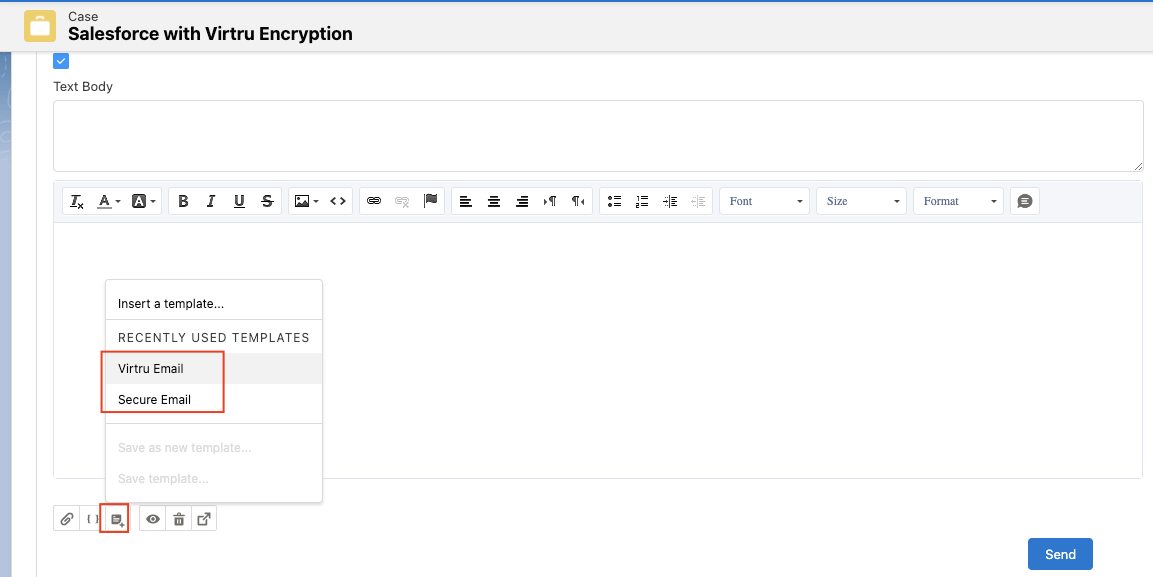The width and height of the screenshot is (1153, 577).
Task: Toggle bold formatting
Action: (183, 201)
